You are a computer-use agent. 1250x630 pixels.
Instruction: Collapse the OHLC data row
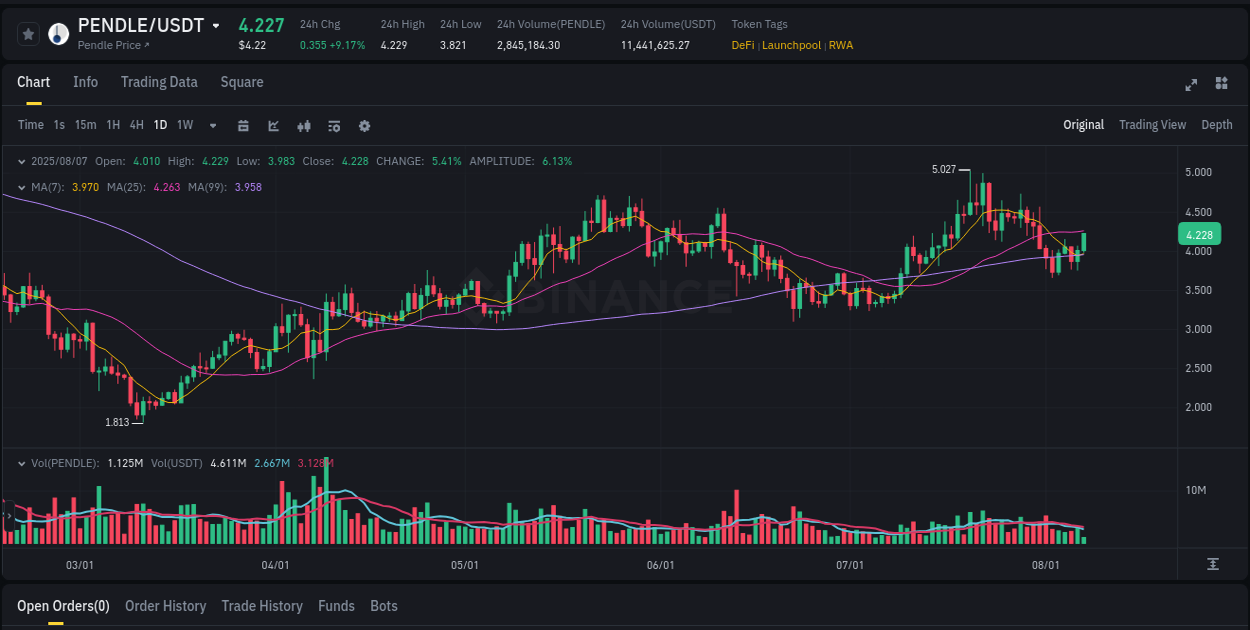click(x=22, y=160)
